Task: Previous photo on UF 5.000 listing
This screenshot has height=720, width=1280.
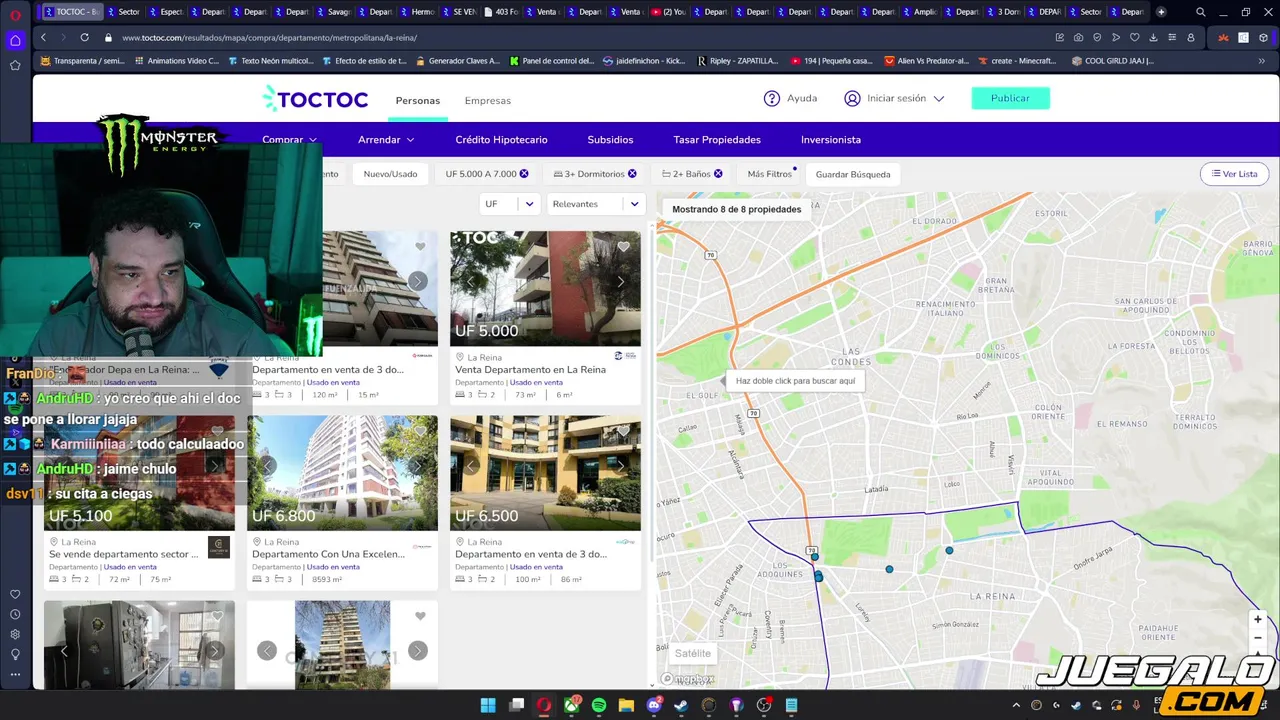Action: coord(471,282)
